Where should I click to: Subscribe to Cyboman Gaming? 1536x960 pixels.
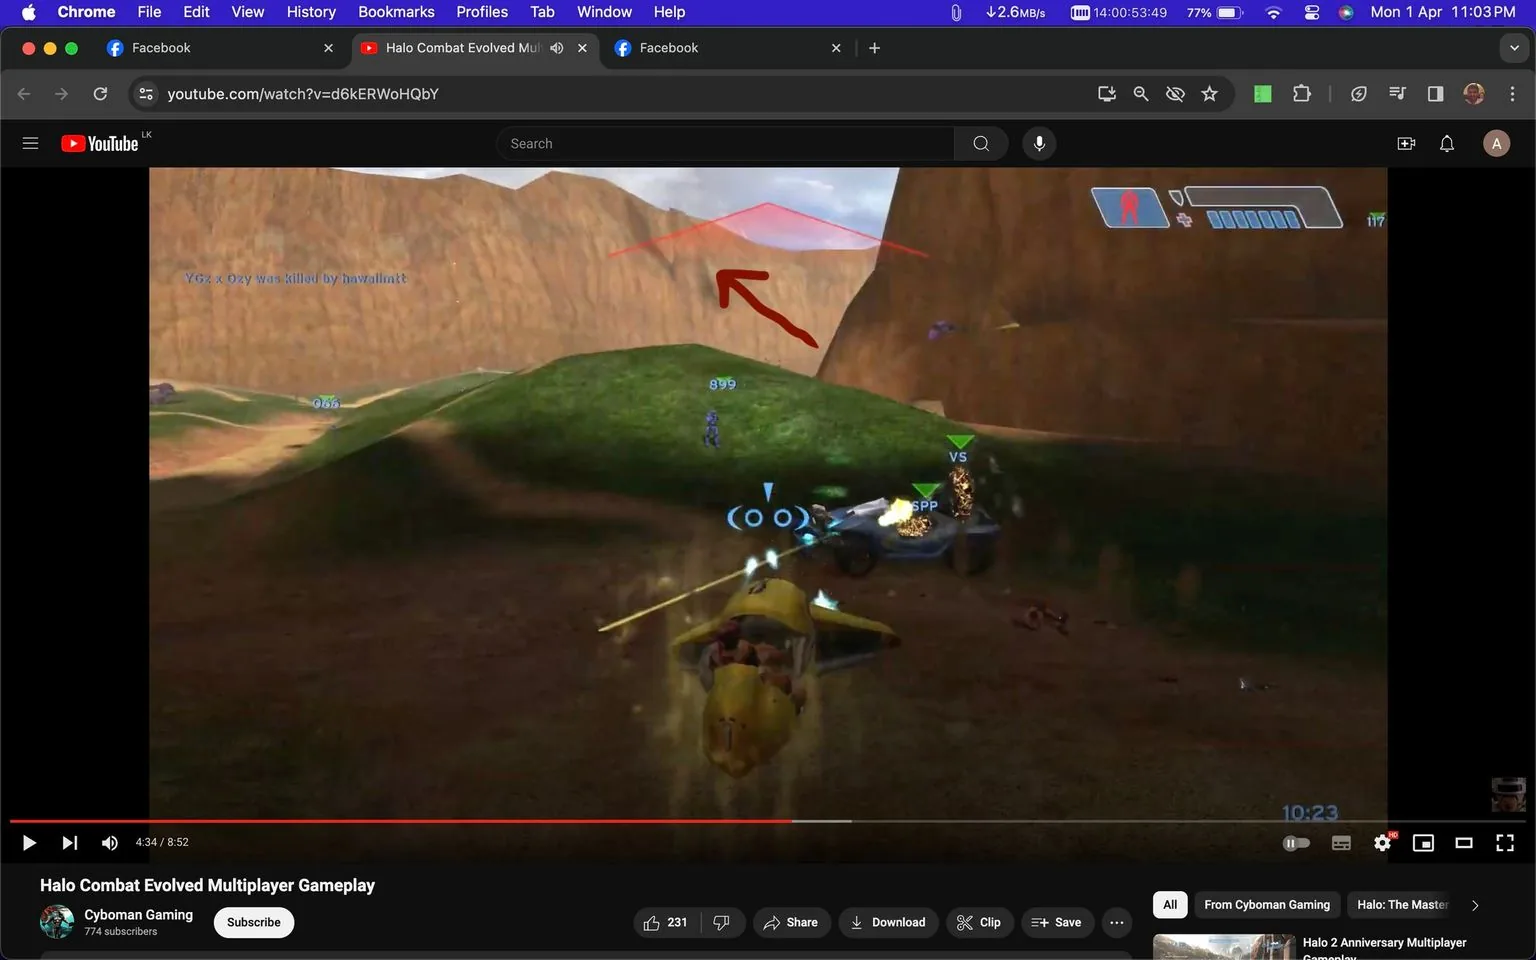tap(253, 922)
